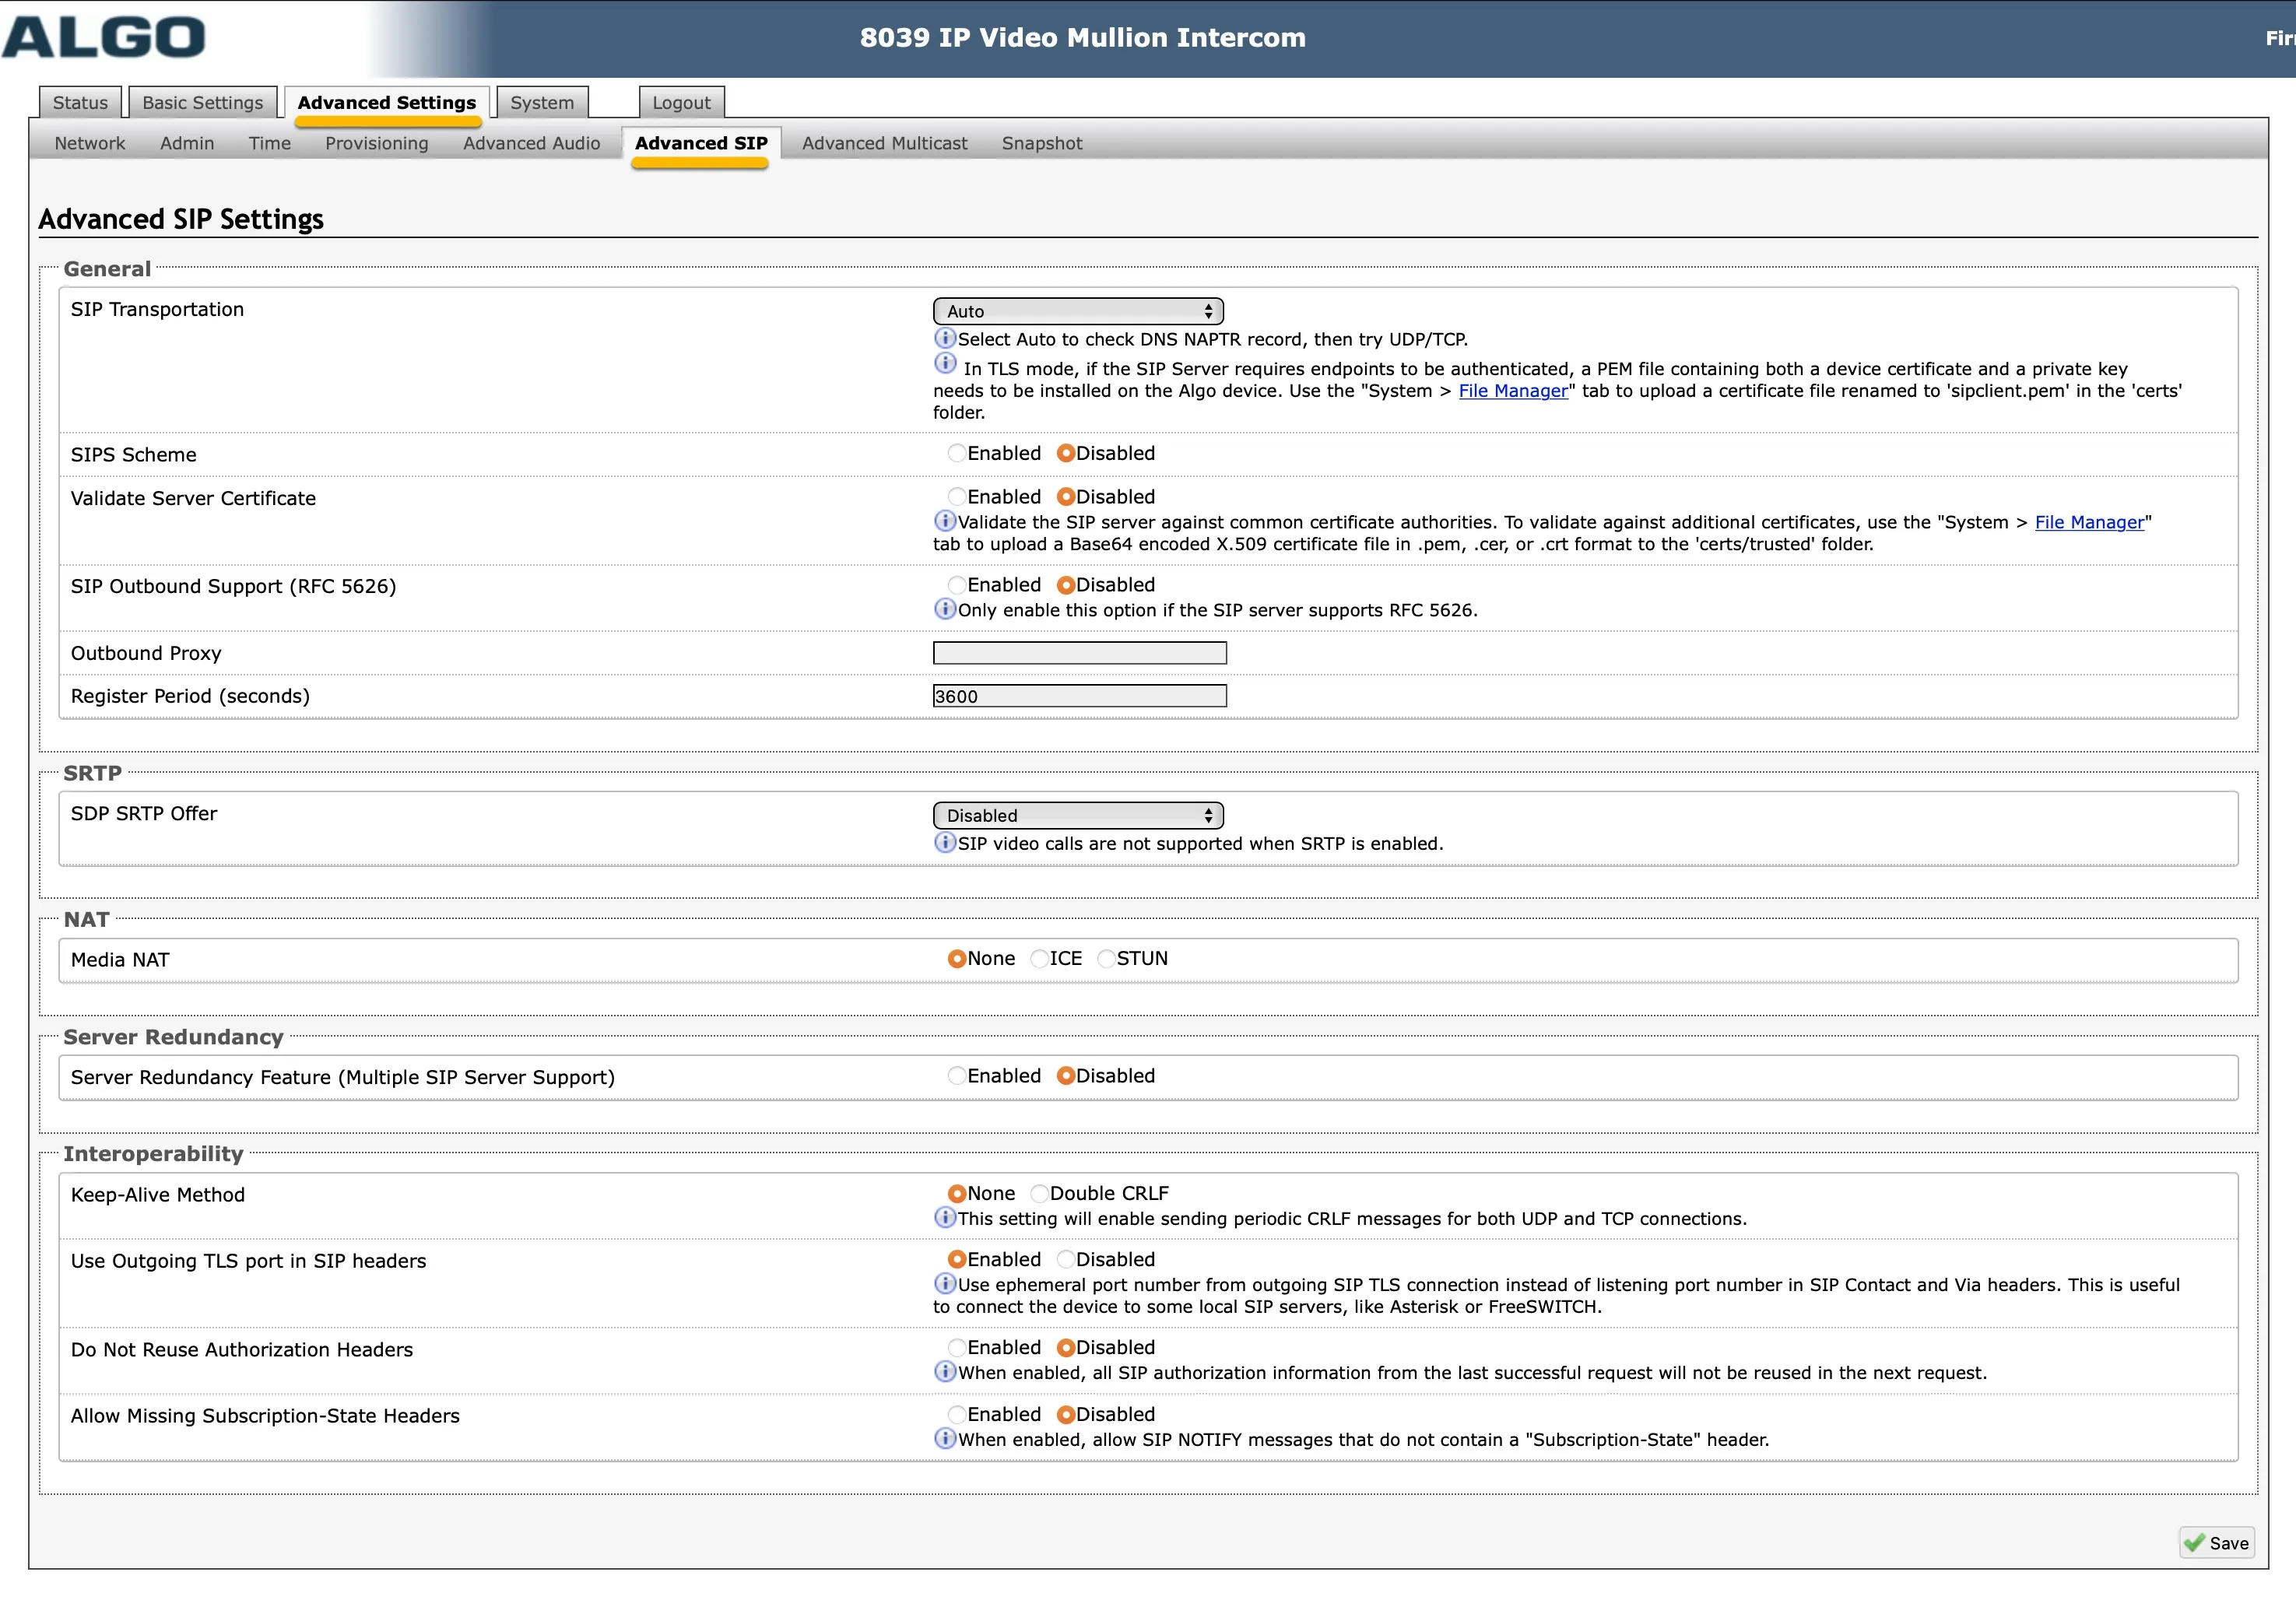Click the 'Server Redundancy' section label

[x=173, y=1037]
